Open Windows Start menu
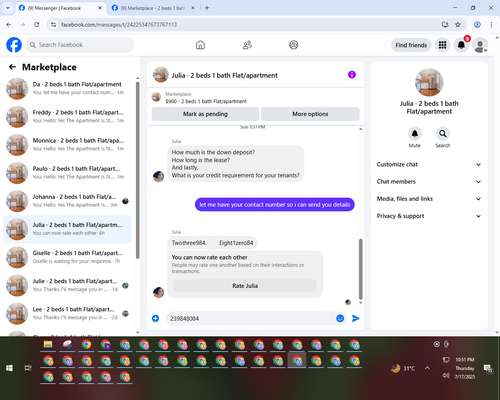The height and width of the screenshot is (400, 500). pyautogui.click(x=9, y=368)
